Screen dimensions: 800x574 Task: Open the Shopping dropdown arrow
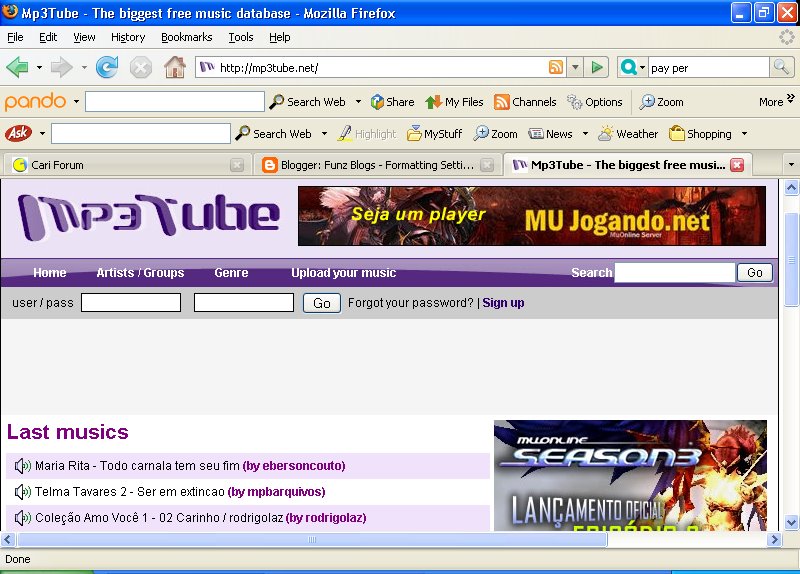pos(744,134)
